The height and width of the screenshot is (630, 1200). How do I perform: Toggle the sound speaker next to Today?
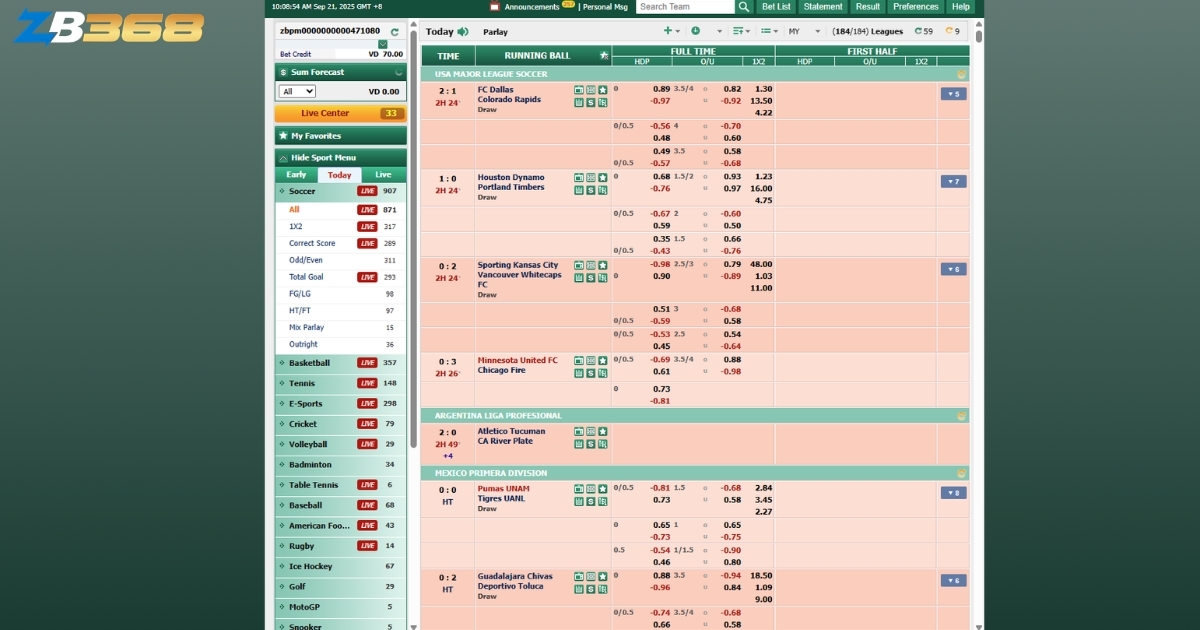463,32
